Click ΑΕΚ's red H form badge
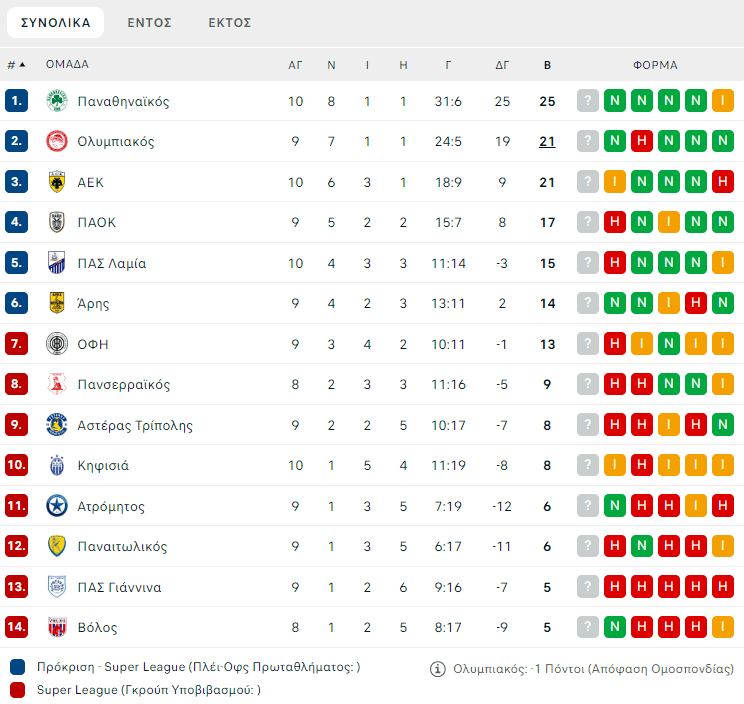 723,182
